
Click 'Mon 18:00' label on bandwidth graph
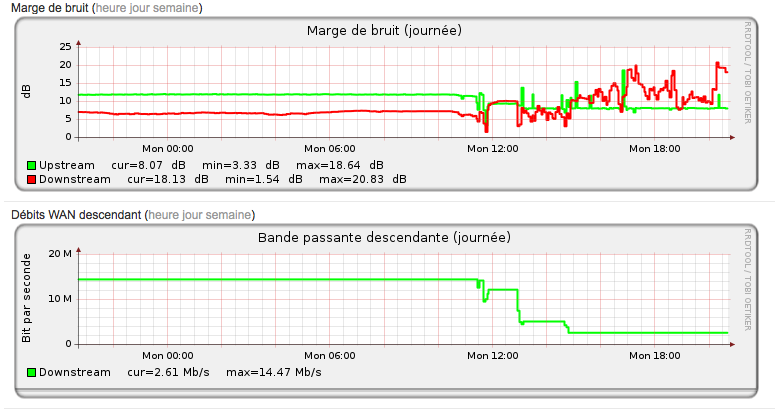click(654, 355)
